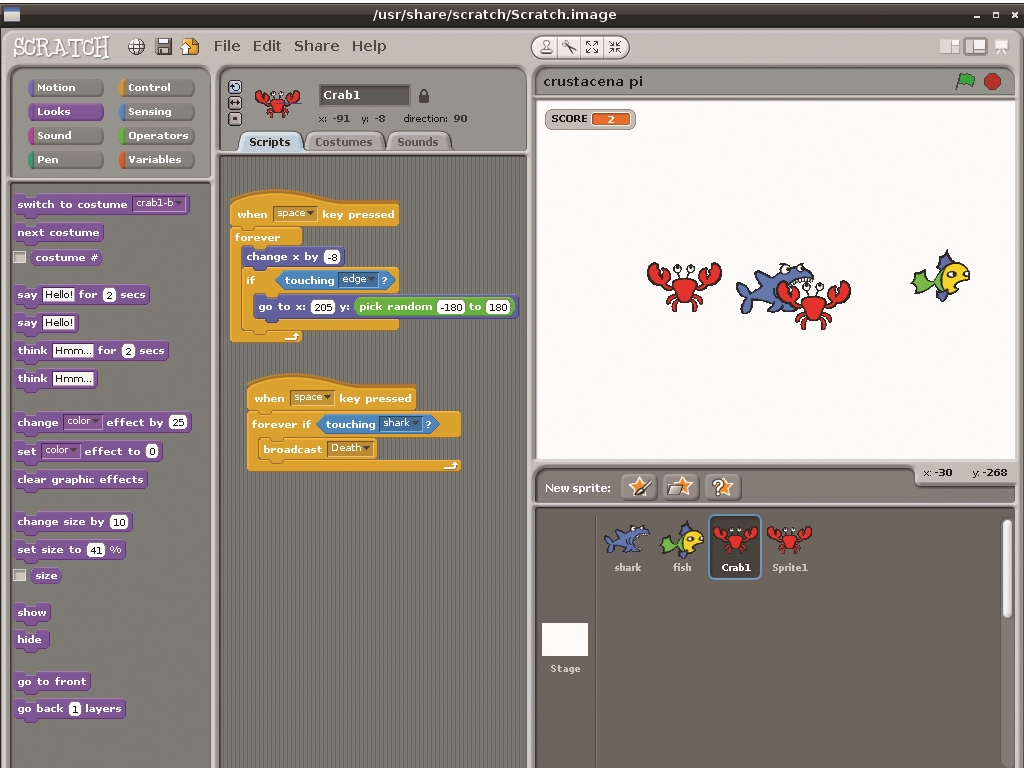Open the Share menu

pos(316,46)
